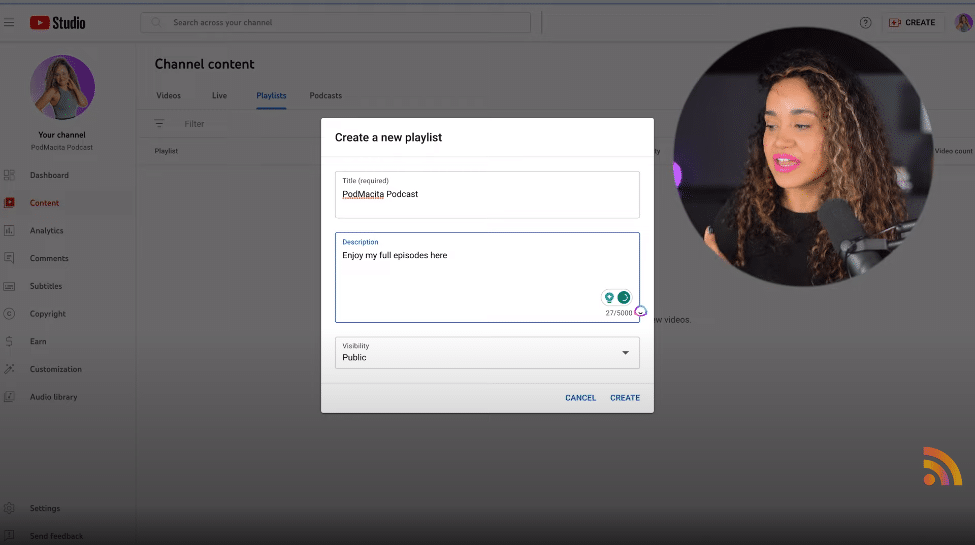
Task: Click the Copyright sidebar icon
Action: [x=9, y=314]
